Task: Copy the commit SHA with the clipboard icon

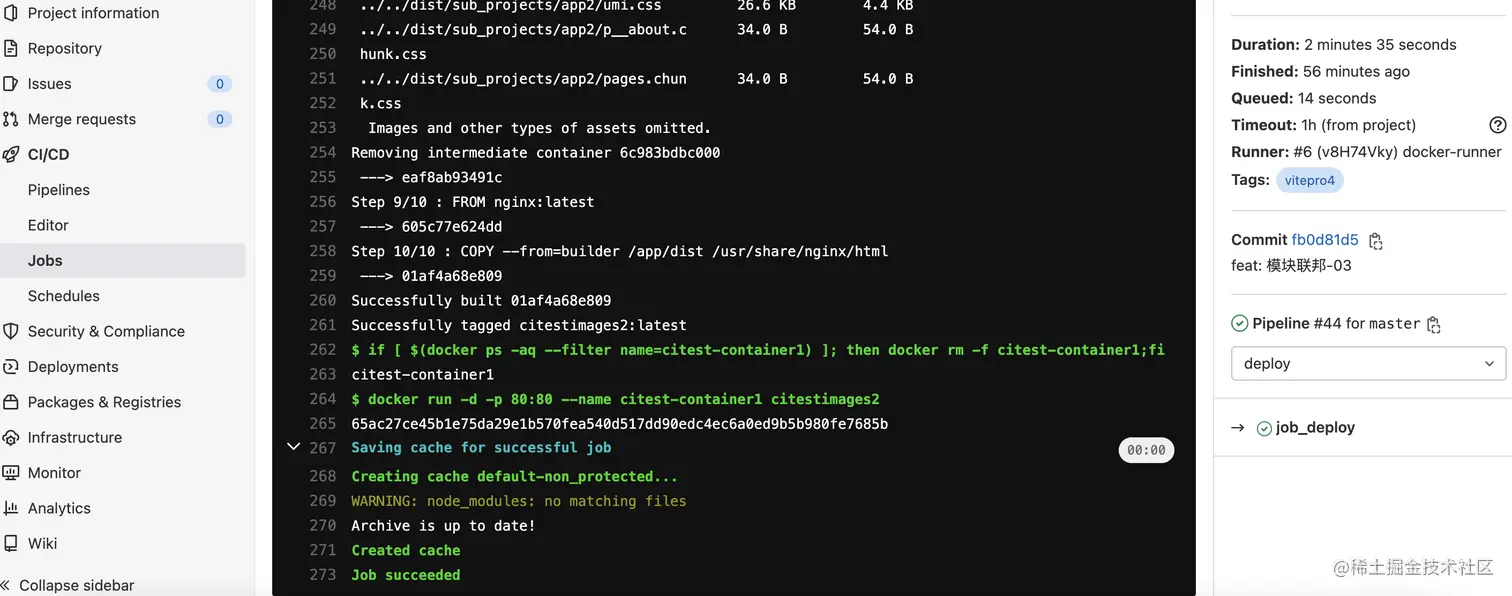Action: (1376, 241)
